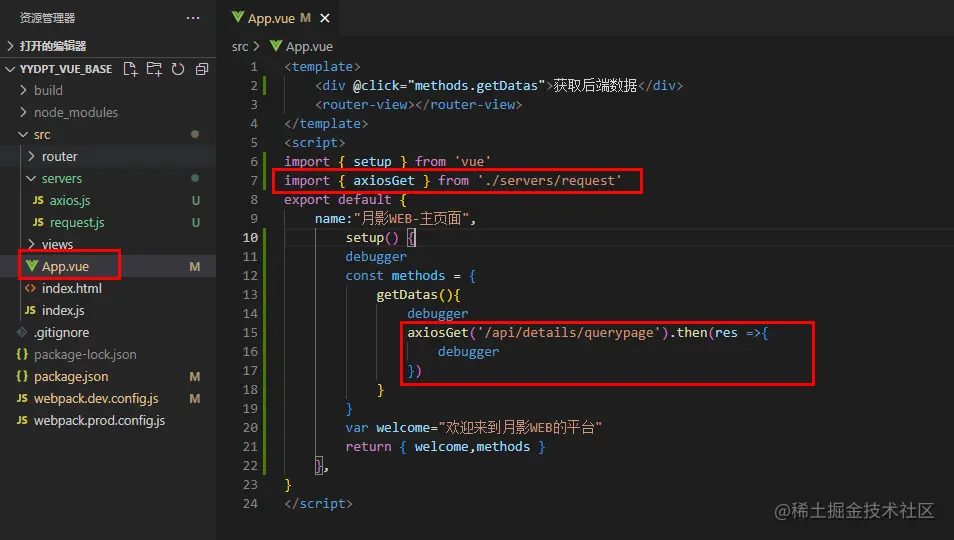Click line number 15 in the gutter
The image size is (954, 540).
click(250, 332)
